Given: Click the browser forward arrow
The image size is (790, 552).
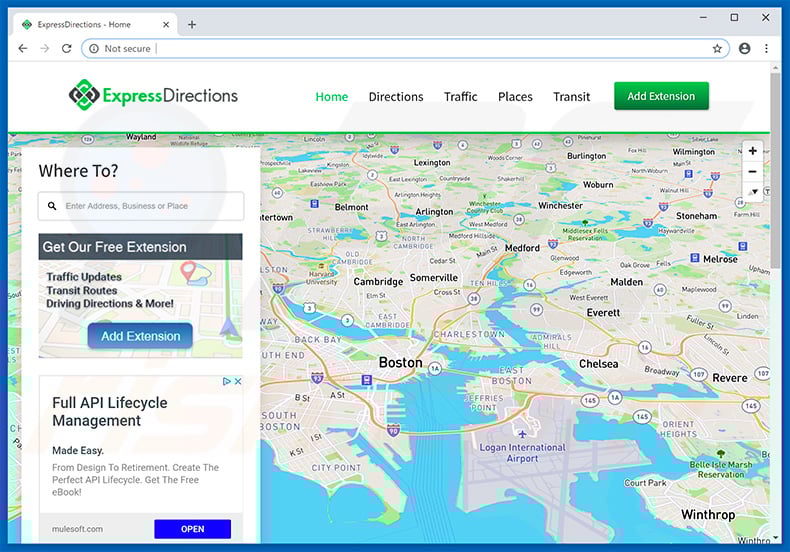Looking at the screenshot, I should click(x=45, y=48).
